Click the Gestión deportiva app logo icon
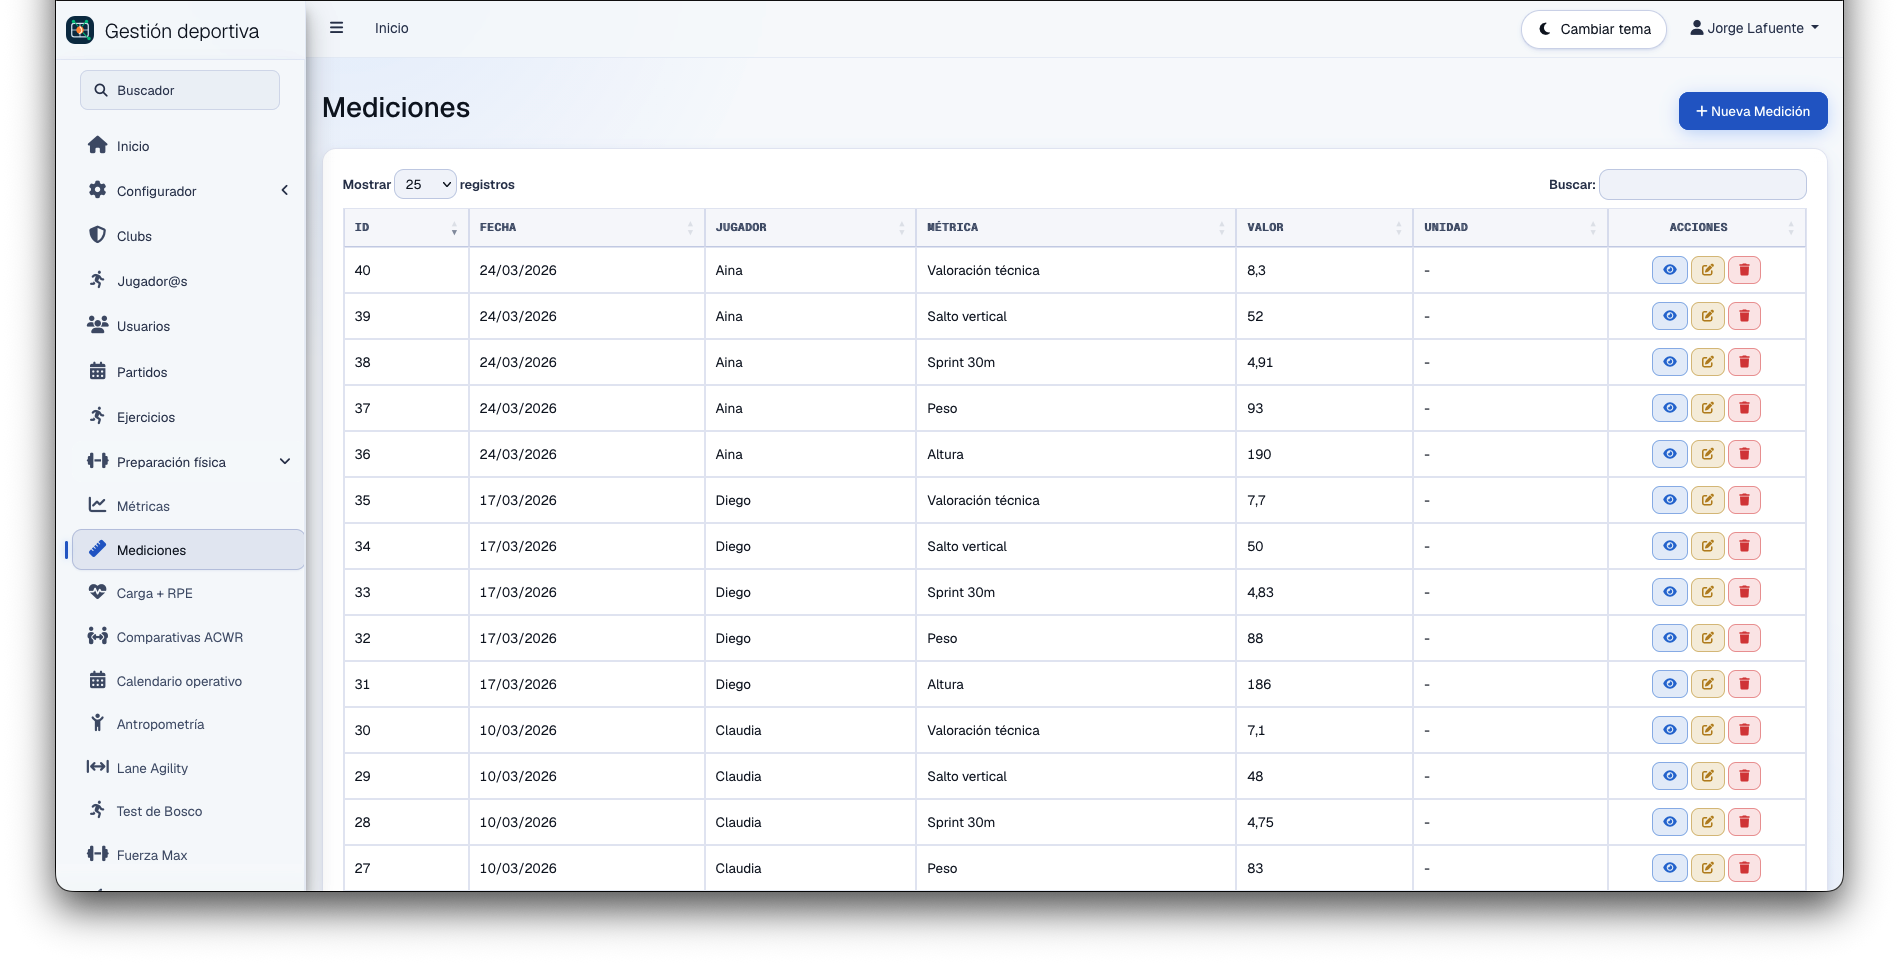 pyautogui.click(x=80, y=30)
